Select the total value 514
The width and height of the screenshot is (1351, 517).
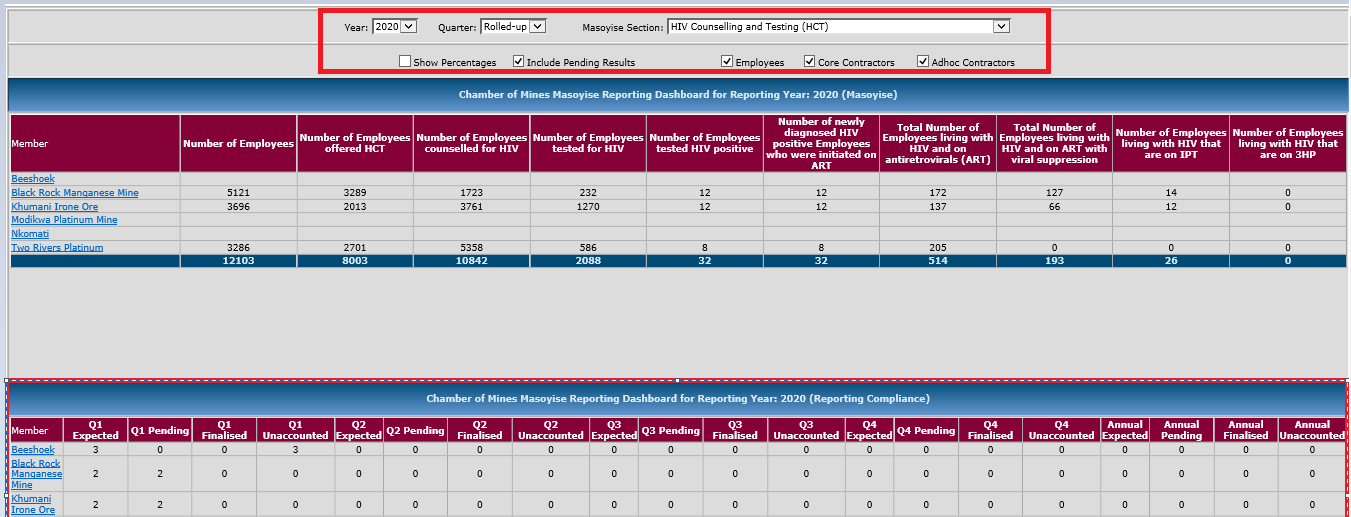[x=938, y=261]
